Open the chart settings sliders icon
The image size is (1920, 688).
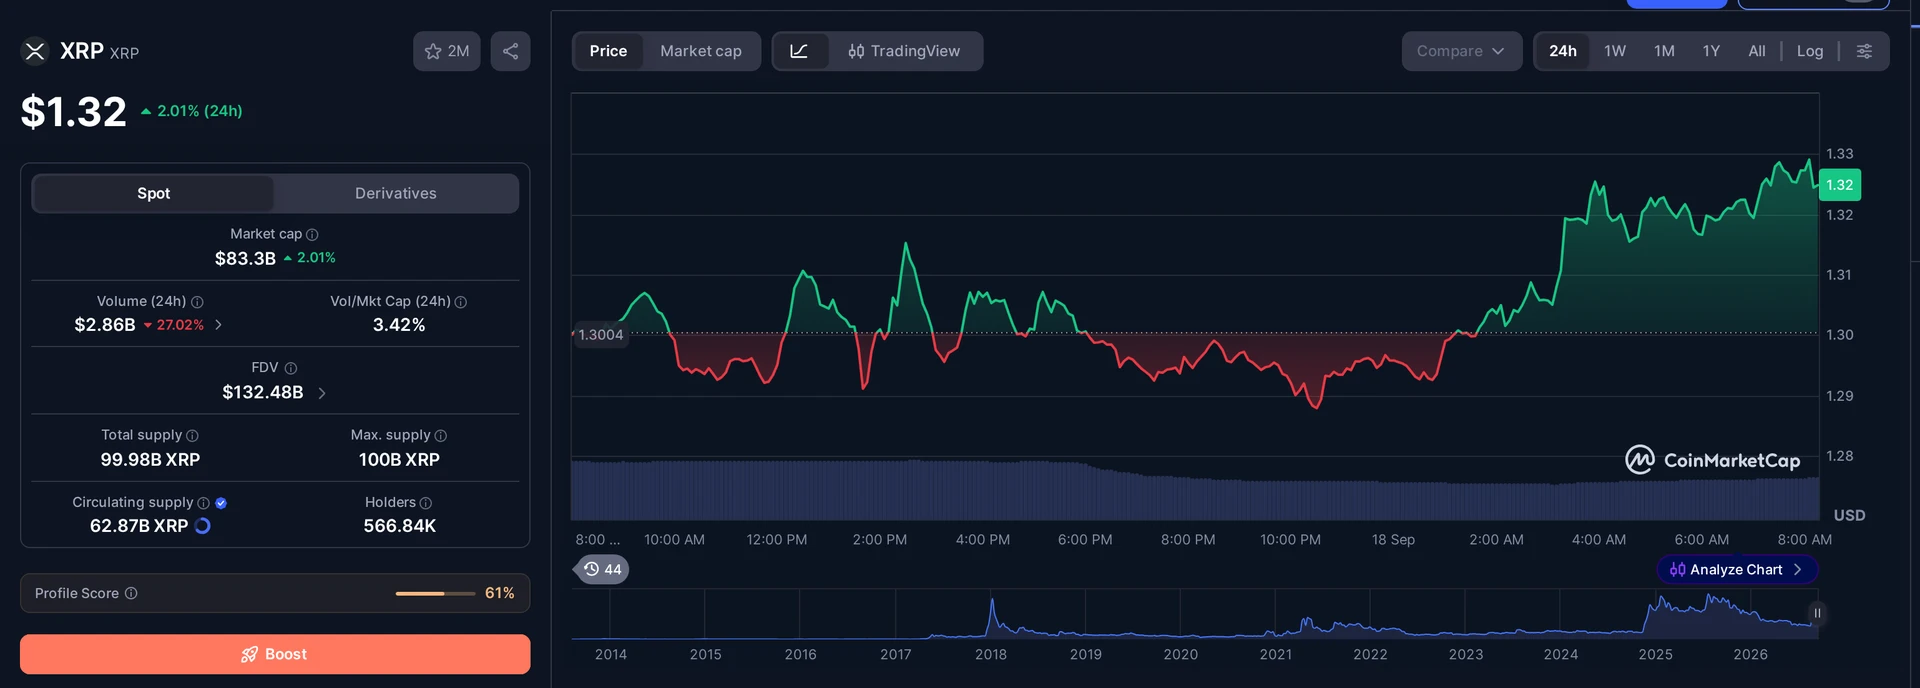coord(1864,51)
